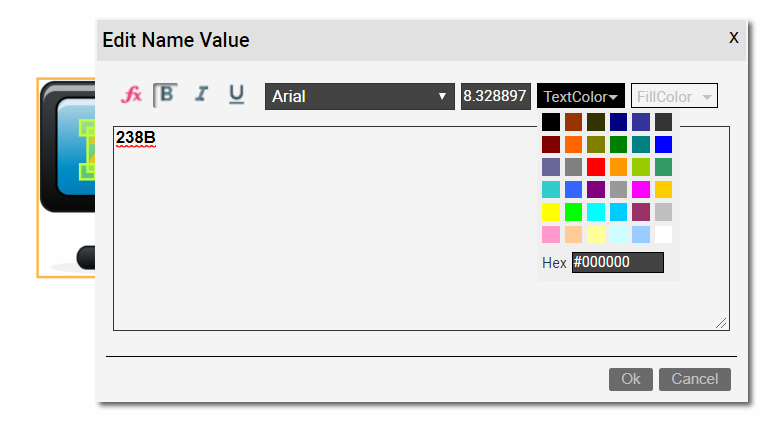This screenshot has height=425, width=768.
Task: Choose the yellow color swatch
Action: click(x=551, y=212)
